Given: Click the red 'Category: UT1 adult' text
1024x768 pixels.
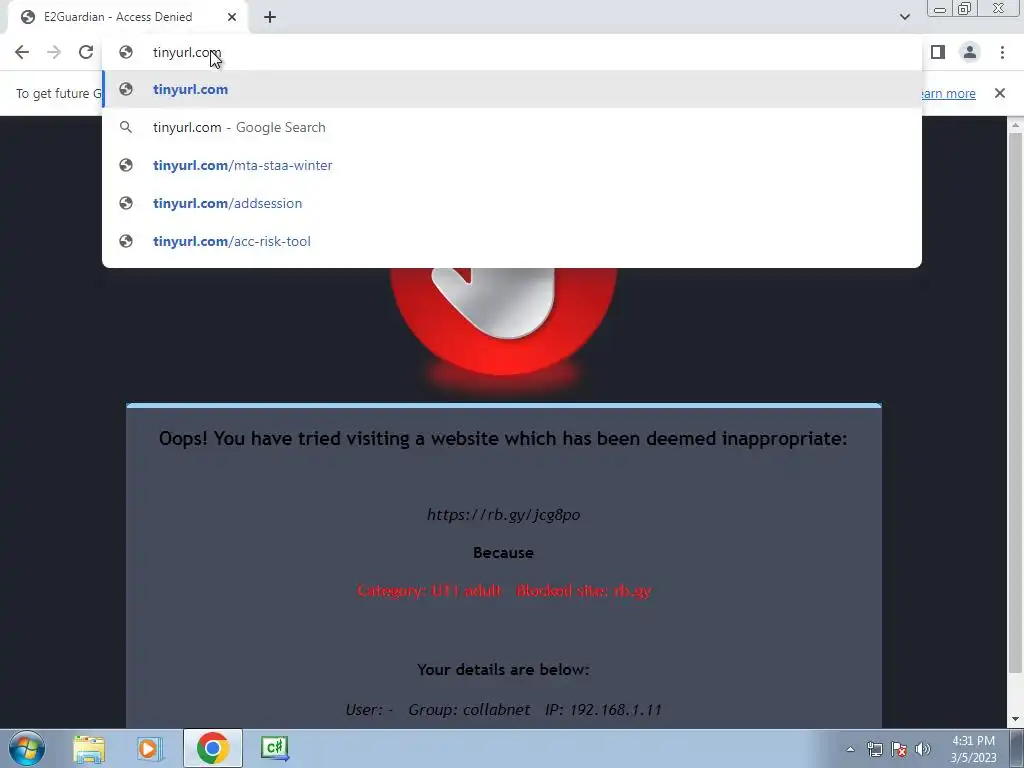Looking at the screenshot, I should coord(430,590).
